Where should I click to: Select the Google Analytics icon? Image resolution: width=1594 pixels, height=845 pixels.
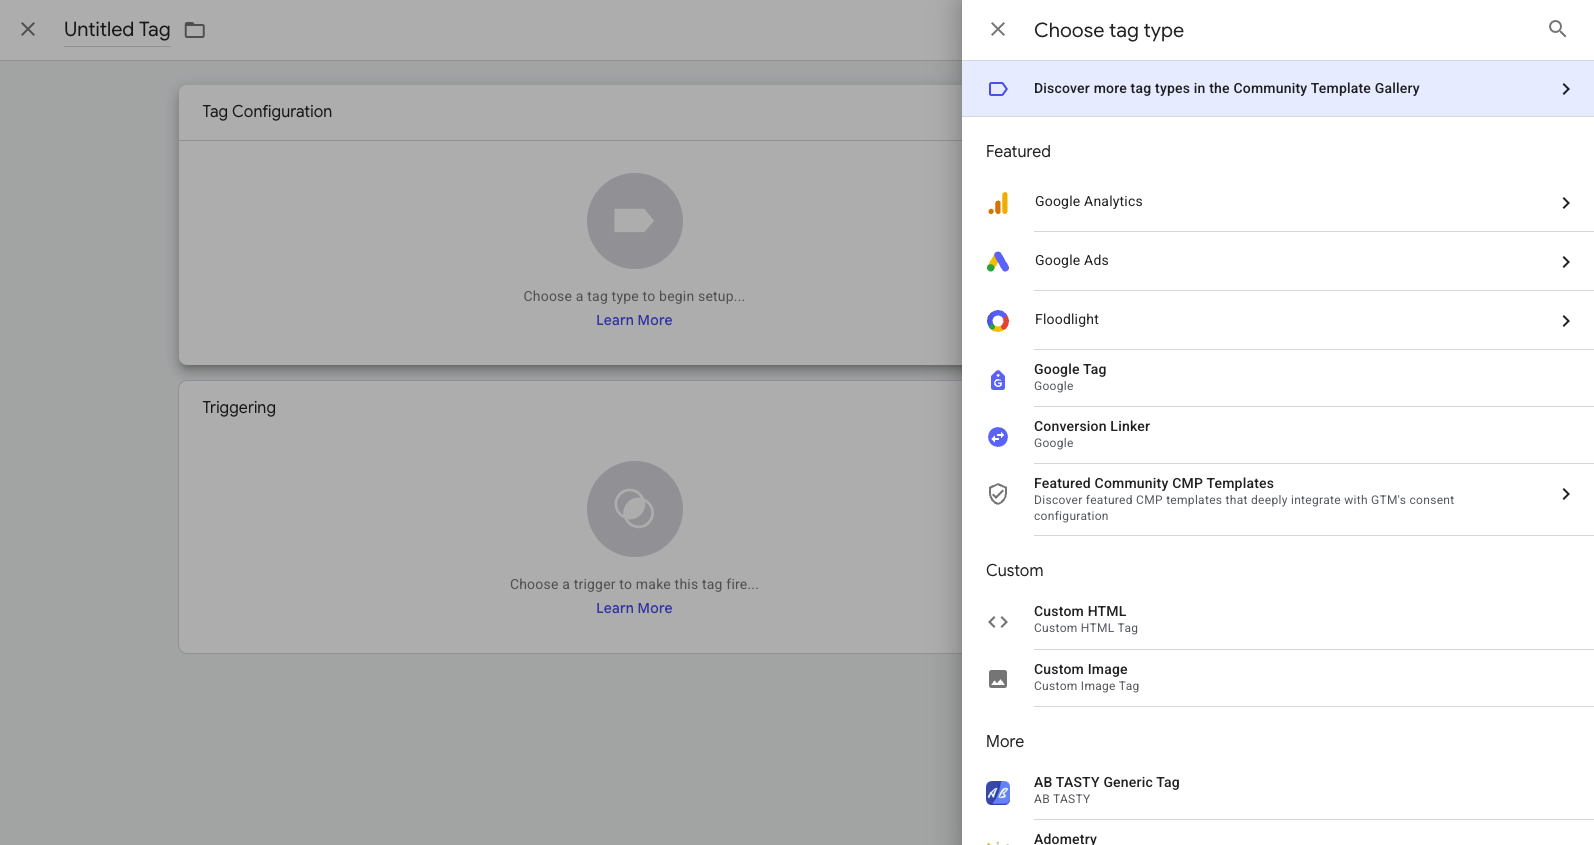(x=998, y=203)
